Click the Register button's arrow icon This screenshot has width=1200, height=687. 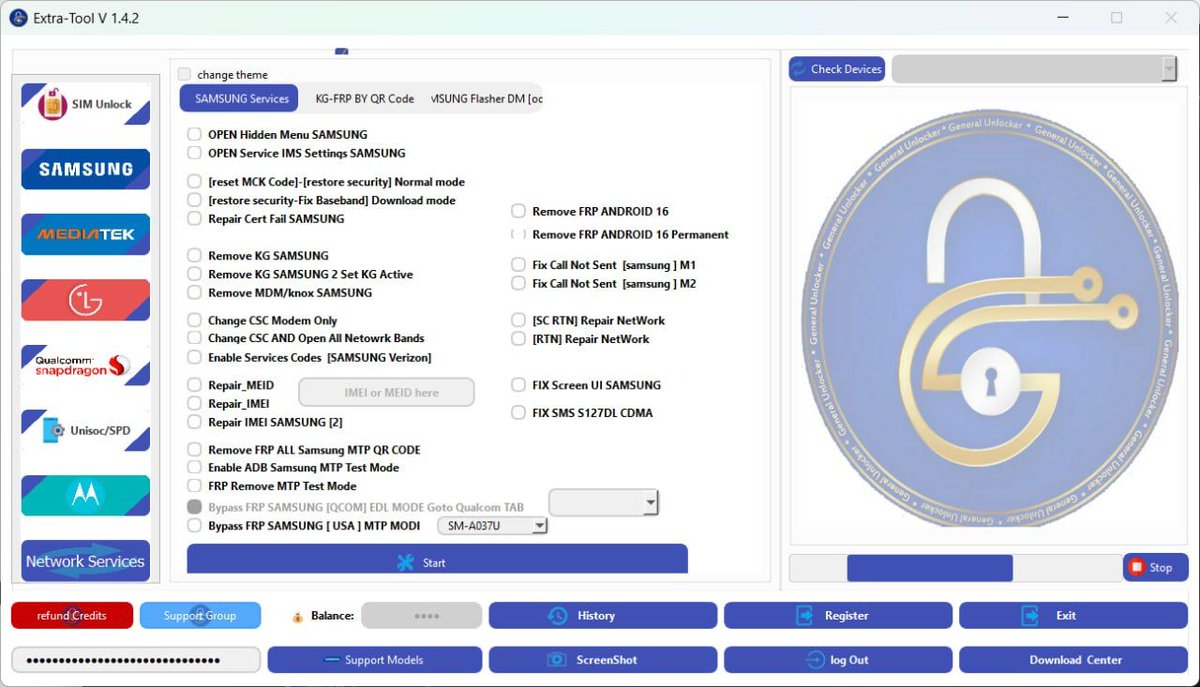pos(805,615)
